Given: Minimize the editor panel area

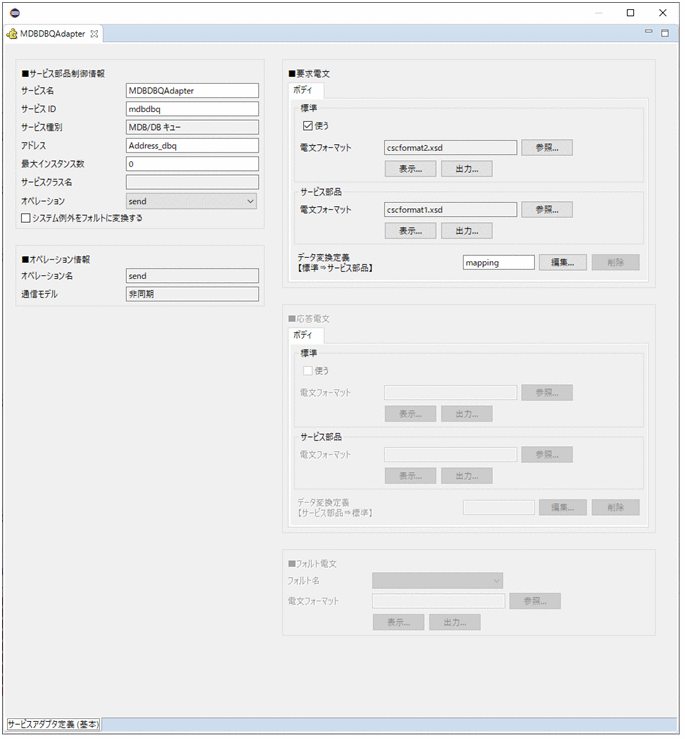Looking at the screenshot, I should click(x=649, y=33).
